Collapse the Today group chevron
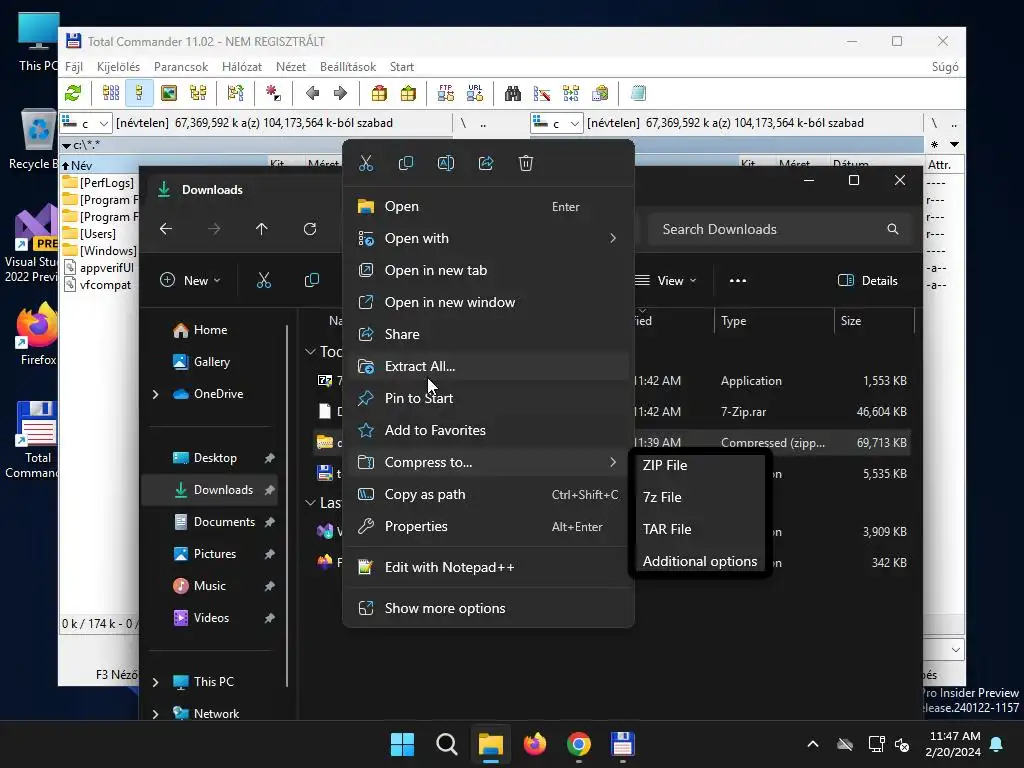This screenshot has height=768, width=1024. 310,352
